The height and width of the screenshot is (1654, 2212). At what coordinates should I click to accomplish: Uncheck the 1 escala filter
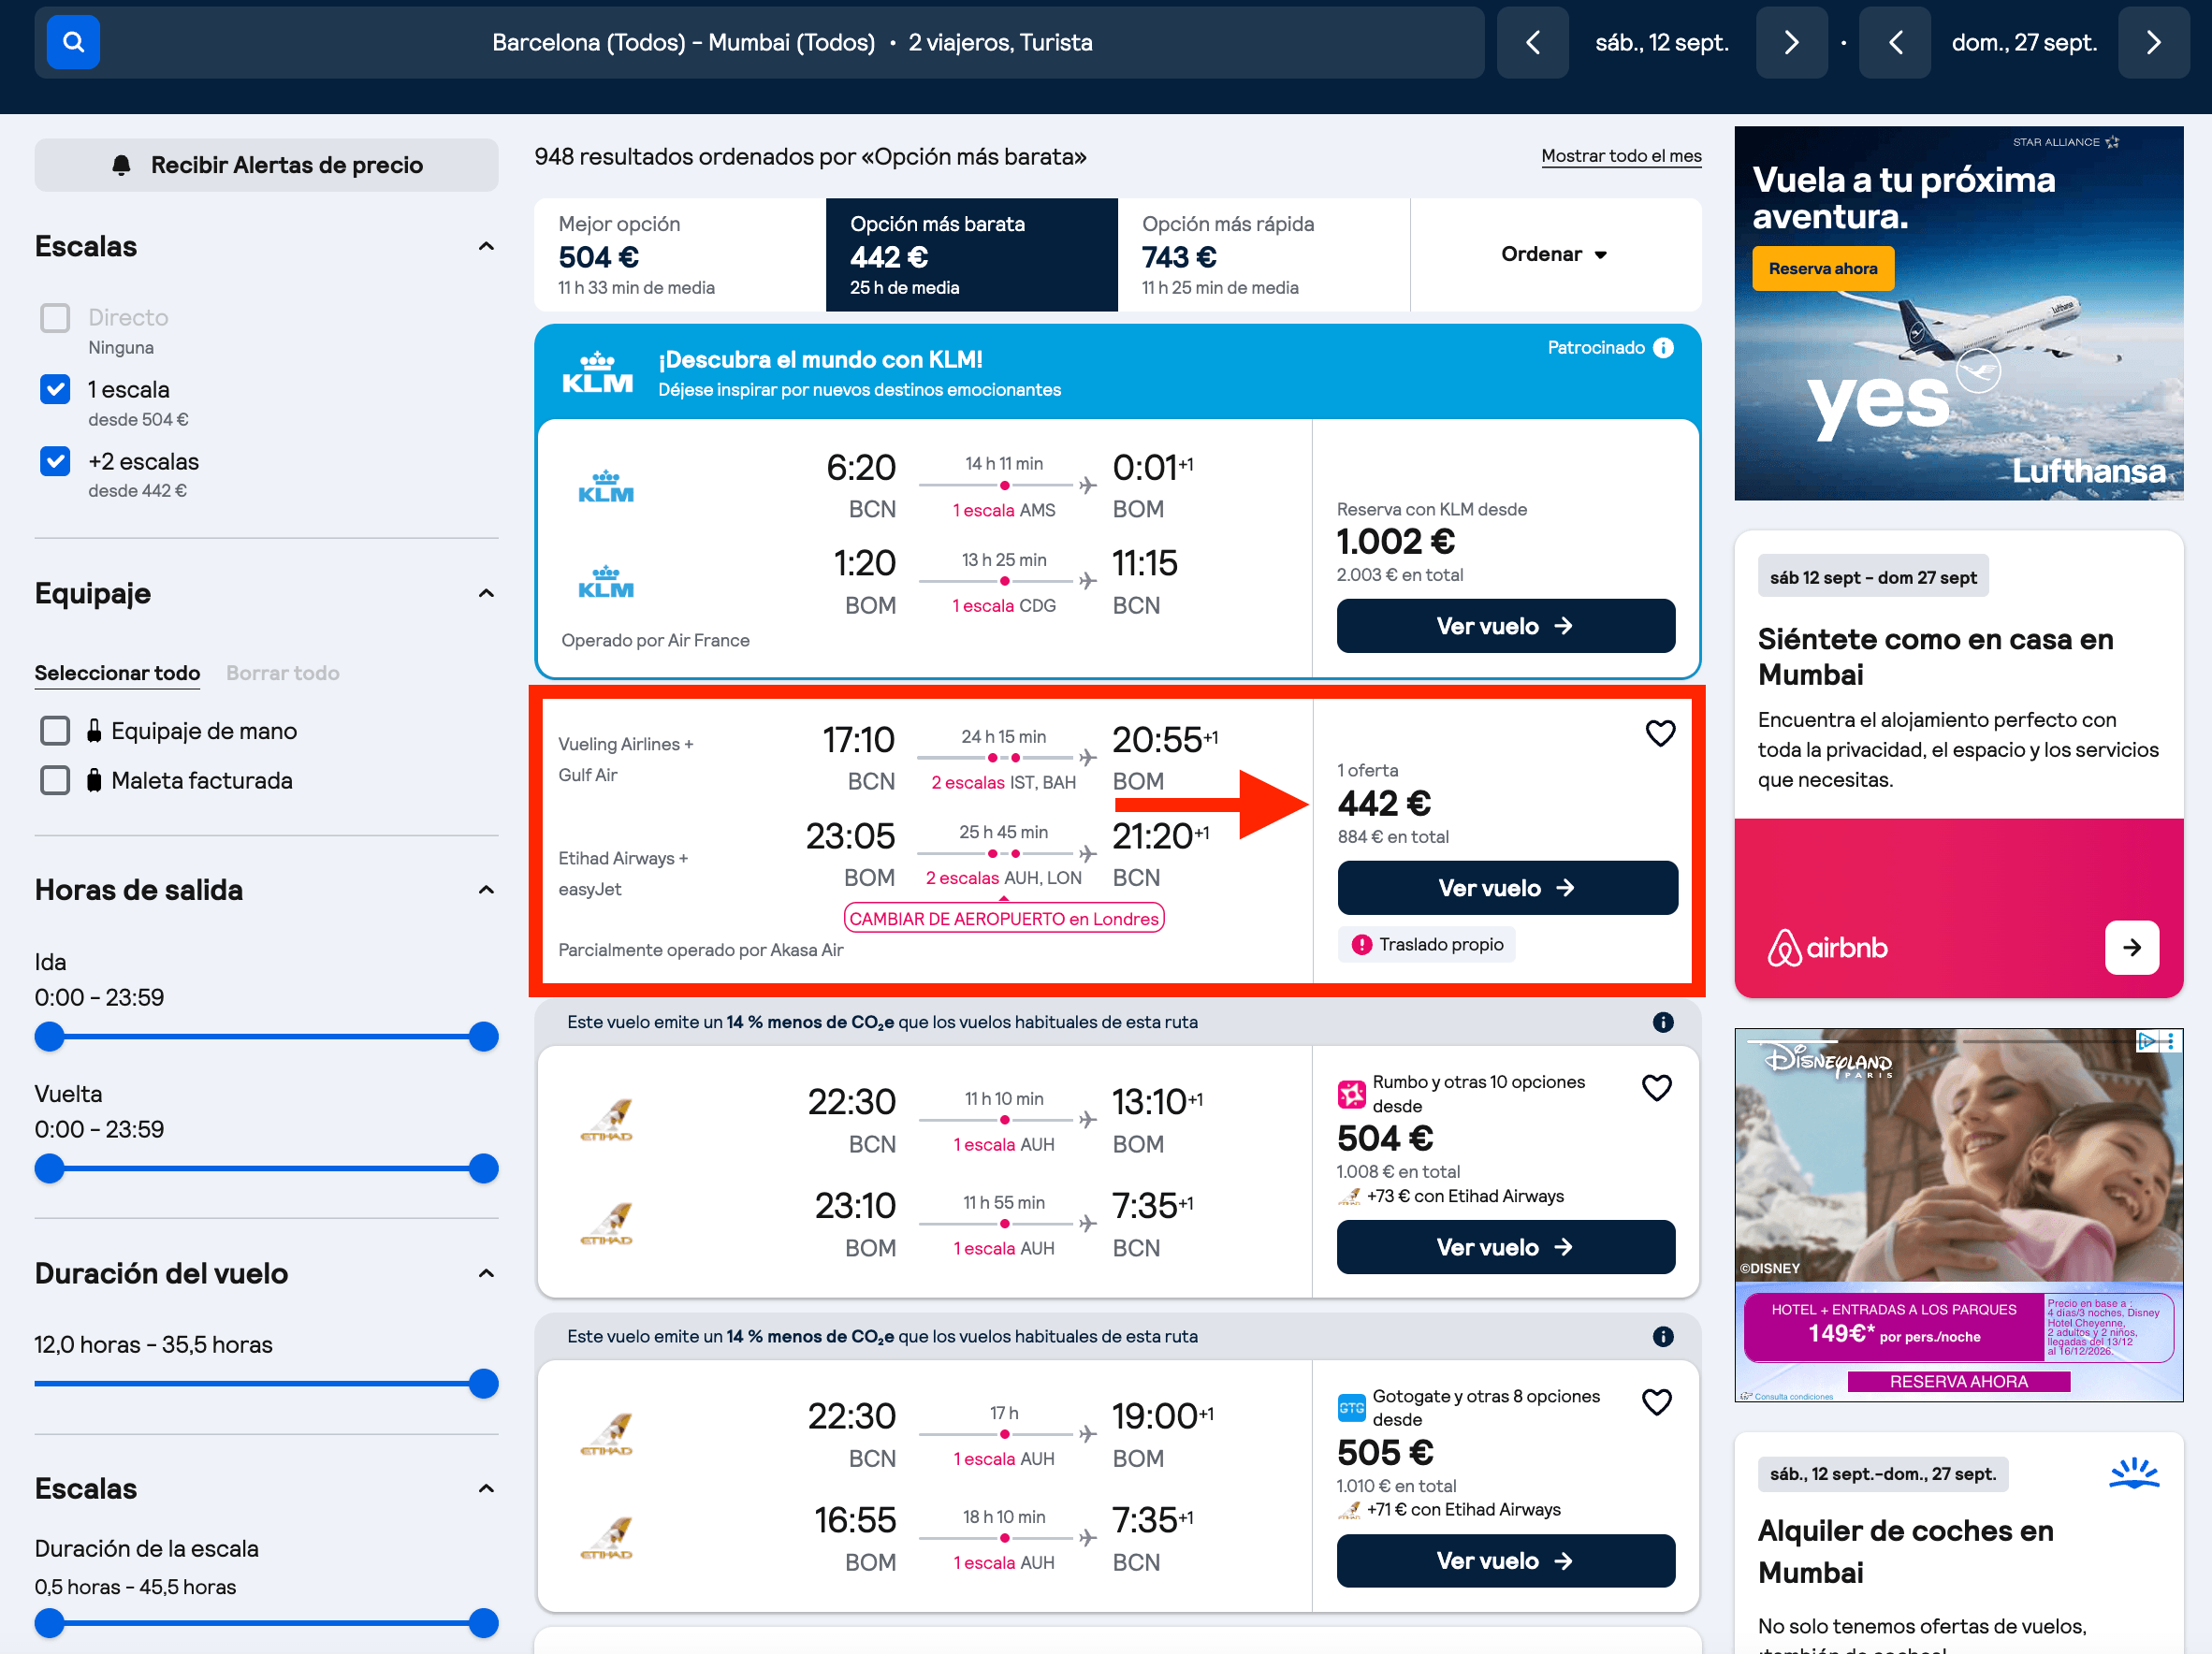tap(55, 389)
